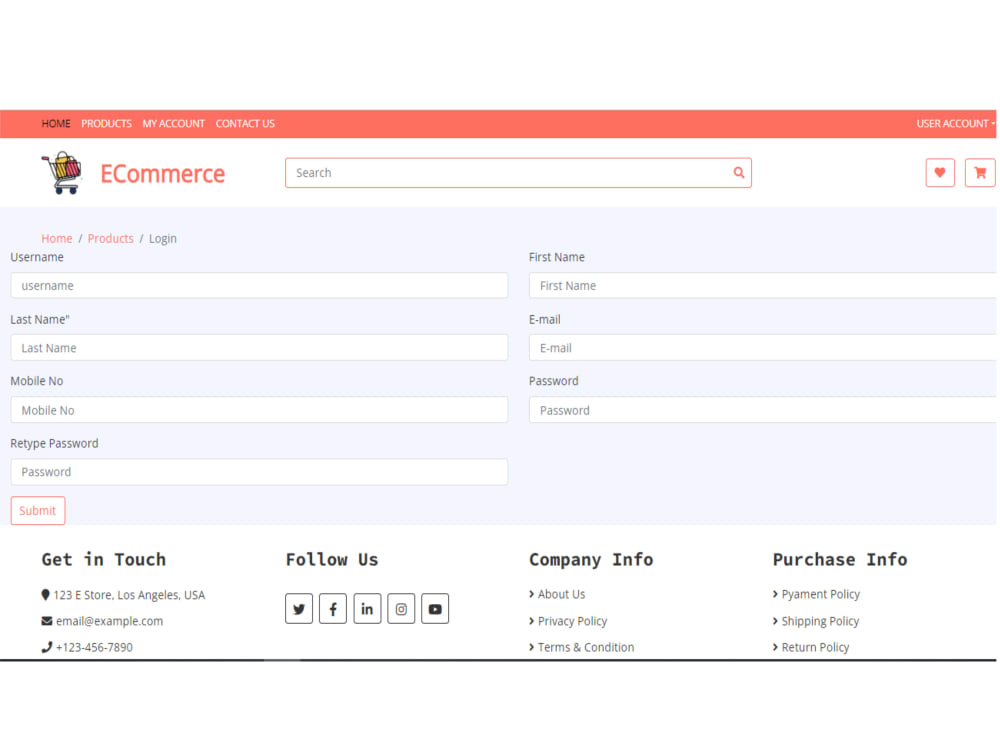Submit the registration form
1000x750 pixels.
click(x=38, y=510)
